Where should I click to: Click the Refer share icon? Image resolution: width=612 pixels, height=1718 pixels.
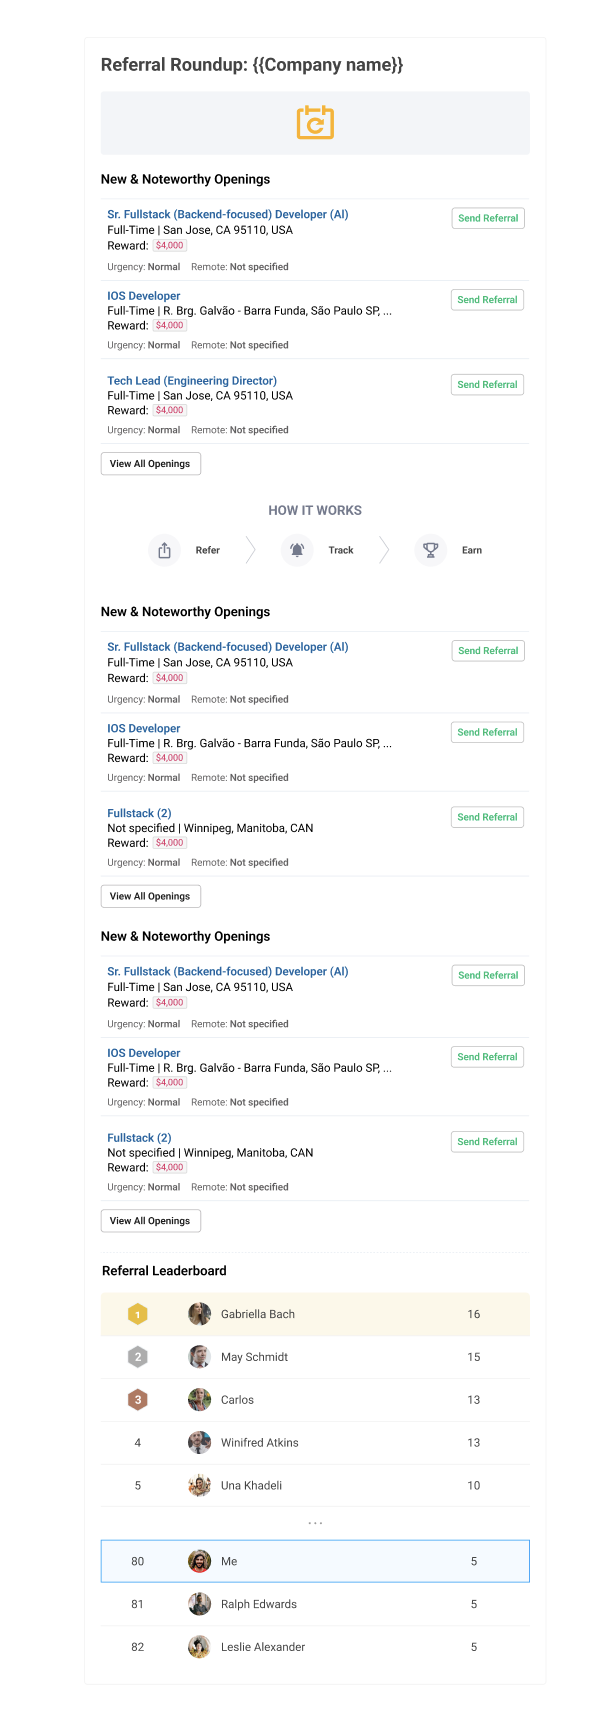pos(164,550)
